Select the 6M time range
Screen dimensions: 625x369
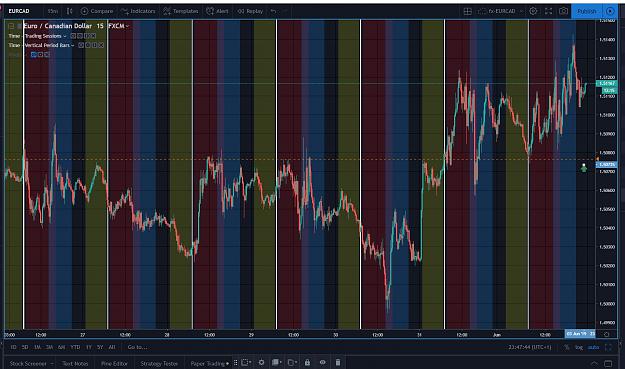[x=61, y=347]
